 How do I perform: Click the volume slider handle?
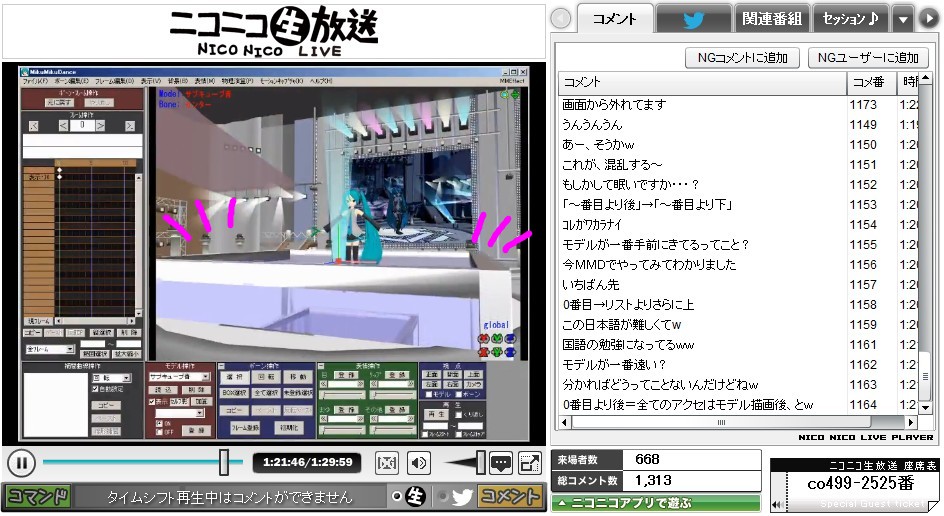point(480,462)
